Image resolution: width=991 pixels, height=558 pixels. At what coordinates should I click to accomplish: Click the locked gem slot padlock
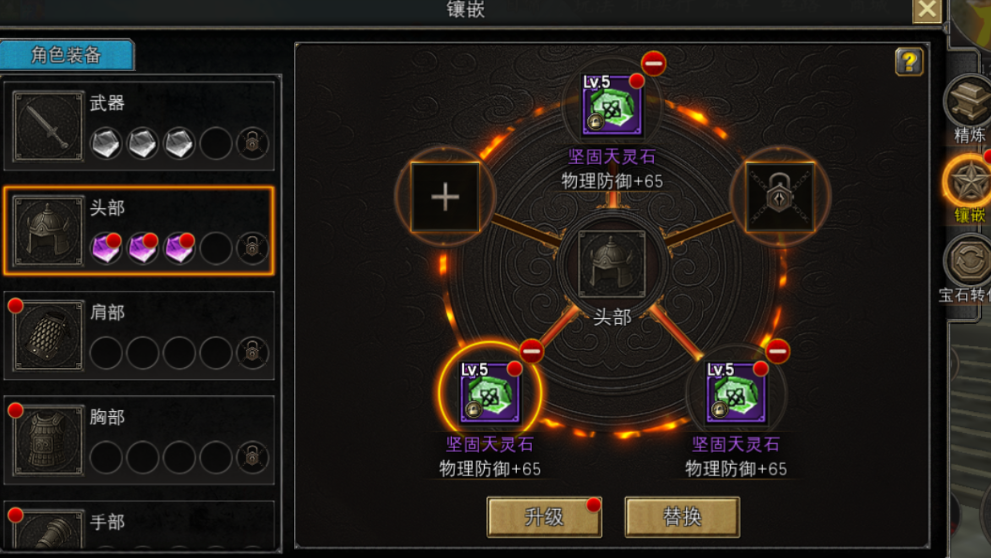(x=779, y=197)
